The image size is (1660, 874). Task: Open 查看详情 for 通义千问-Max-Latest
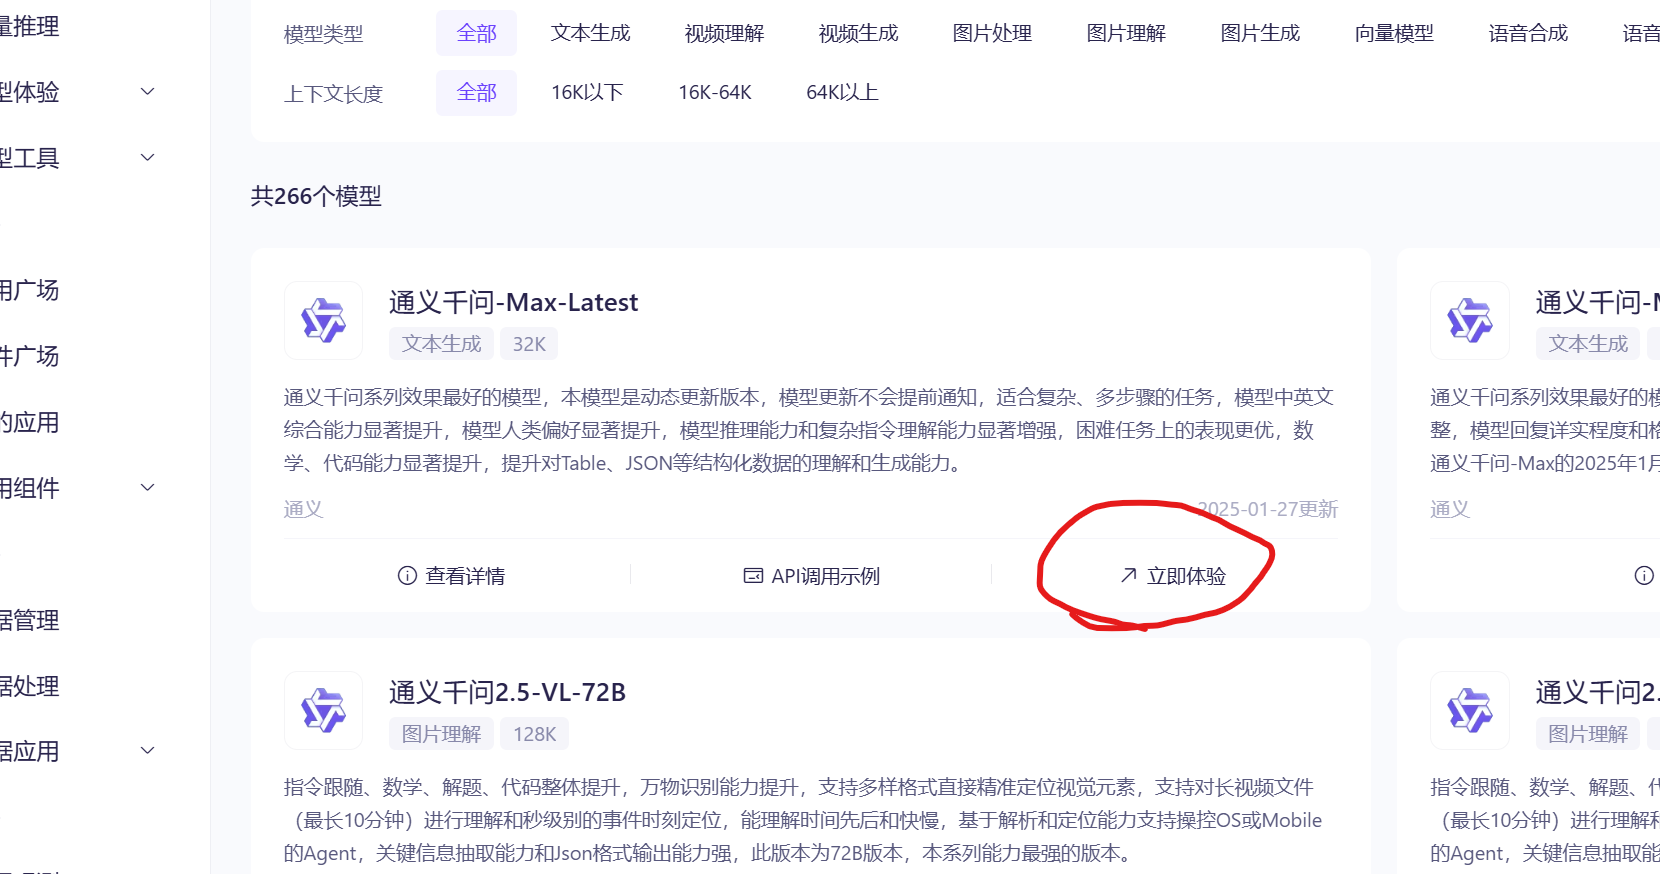(x=451, y=575)
